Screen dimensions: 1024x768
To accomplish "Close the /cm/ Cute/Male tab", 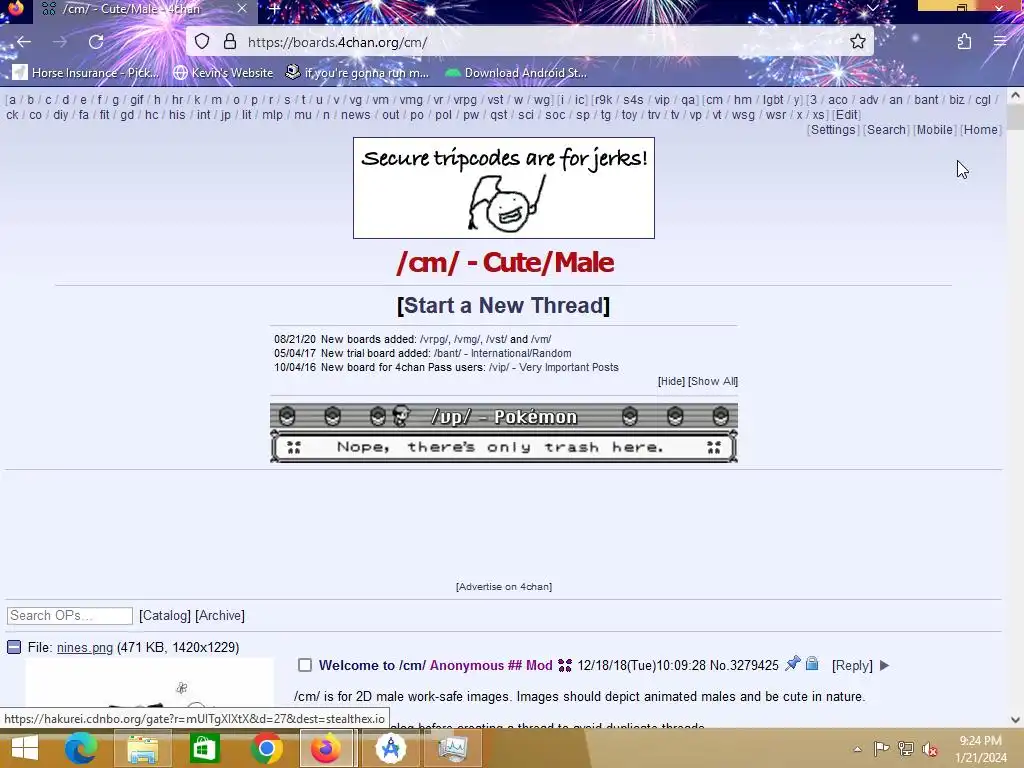I will pyautogui.click(x=242, y=9).
